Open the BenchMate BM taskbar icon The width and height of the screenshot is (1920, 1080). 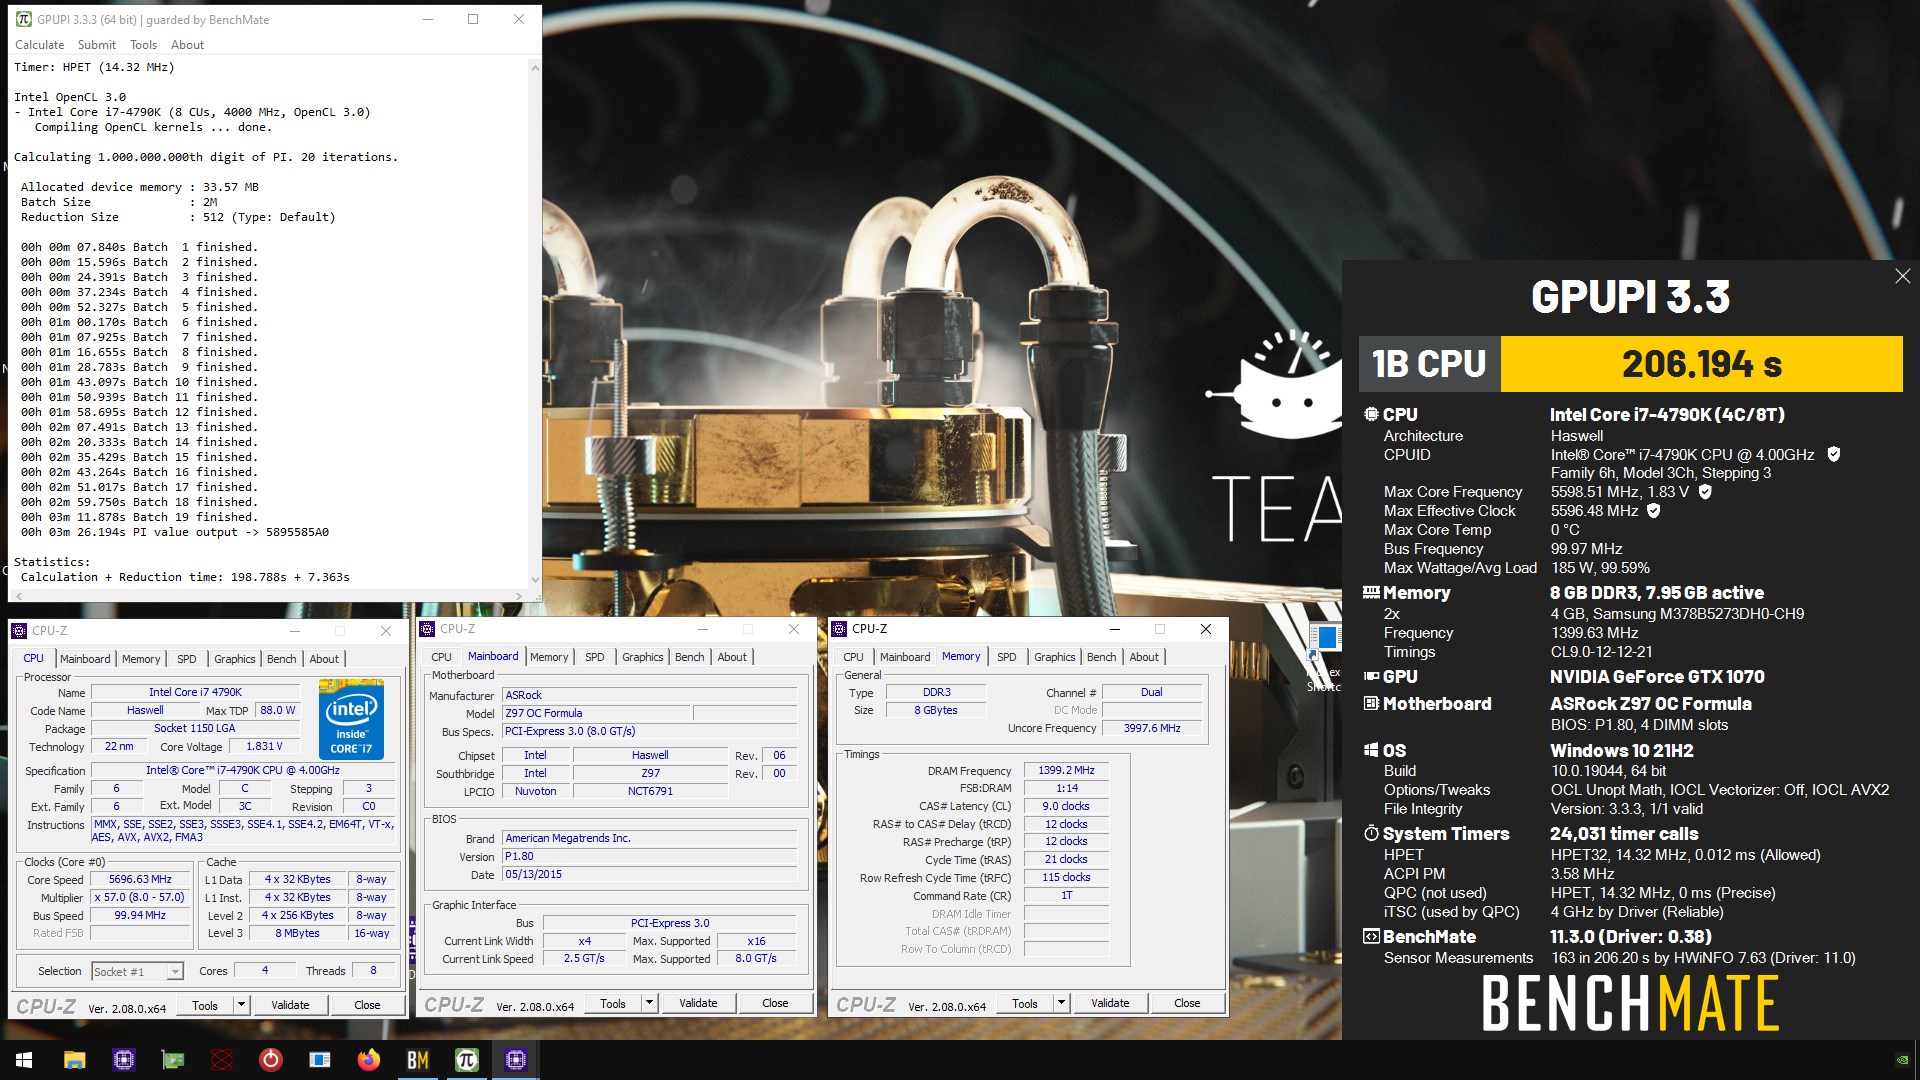(x=418, y=1060)
